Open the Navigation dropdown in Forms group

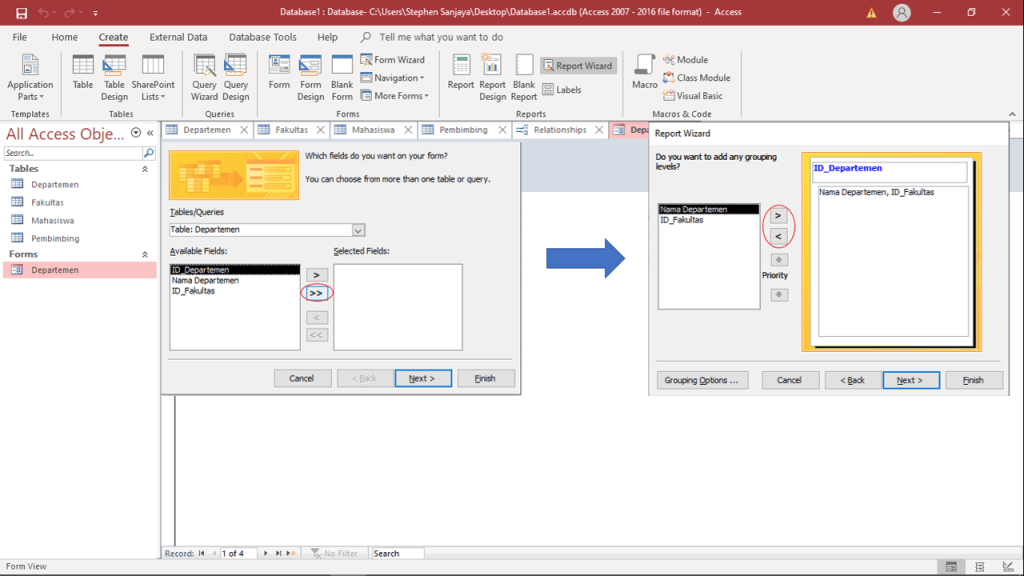point(397,78)
